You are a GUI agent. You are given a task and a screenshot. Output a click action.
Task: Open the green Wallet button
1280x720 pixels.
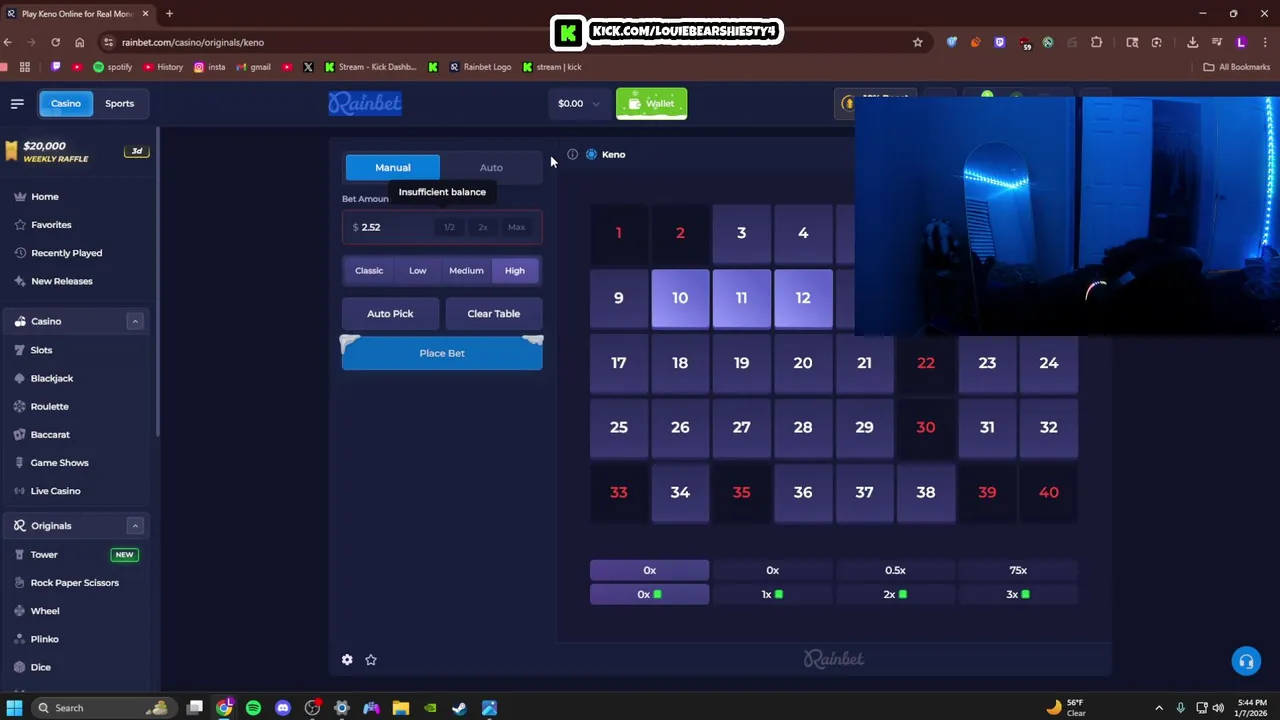click(651, 103)
